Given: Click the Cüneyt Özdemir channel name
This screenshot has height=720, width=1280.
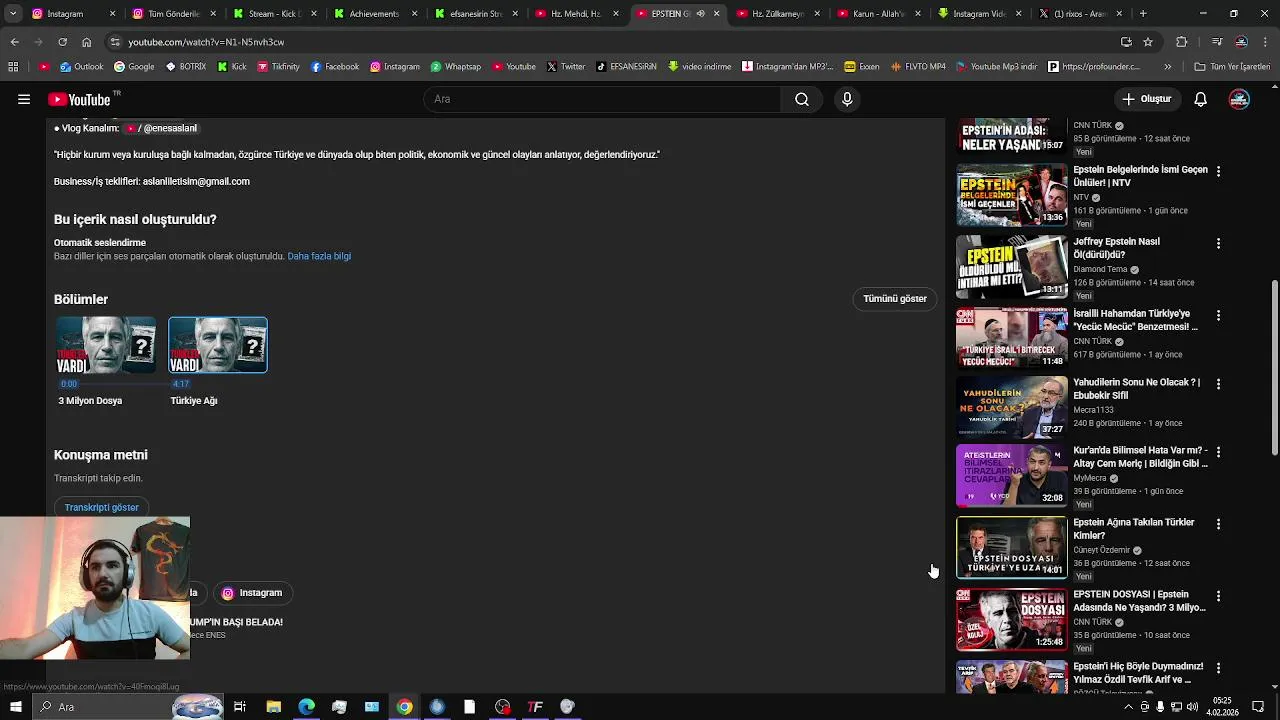Looking at the screenshot, I should [x=1101, y=550].
